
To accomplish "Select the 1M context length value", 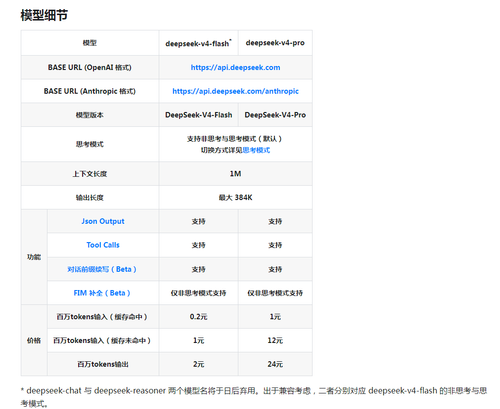I will pyautogui.click(x=235, y=174).
